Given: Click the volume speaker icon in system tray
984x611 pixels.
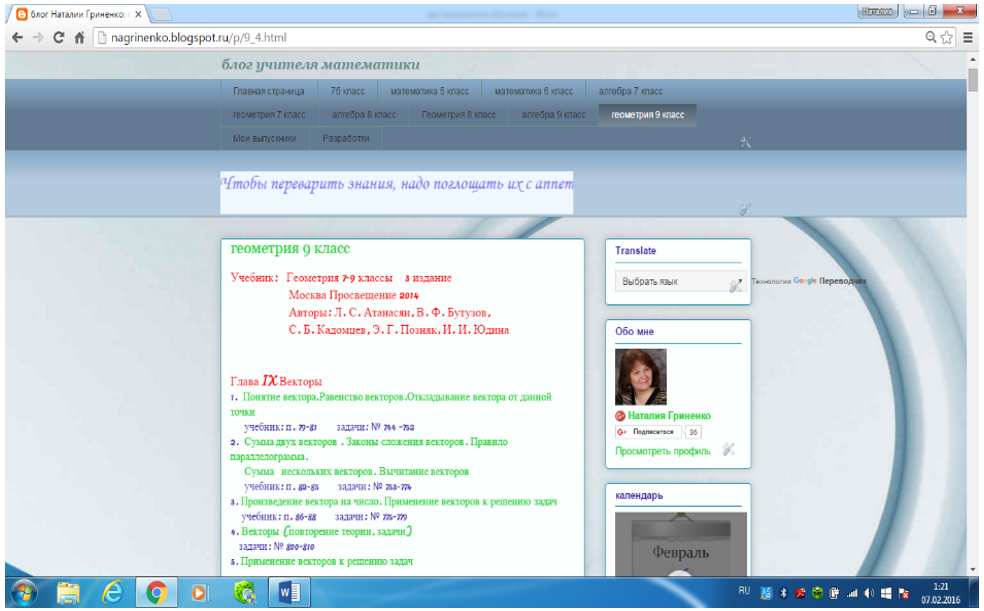Looking at the screenshot, I should 868,592.
